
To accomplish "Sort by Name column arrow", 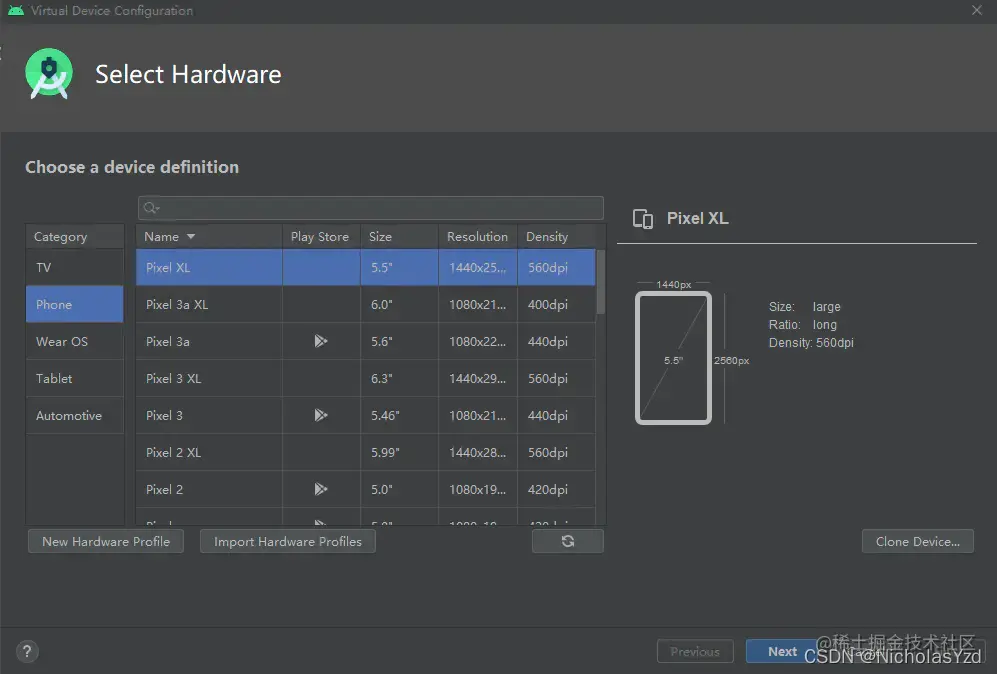I will pos(191,237).
